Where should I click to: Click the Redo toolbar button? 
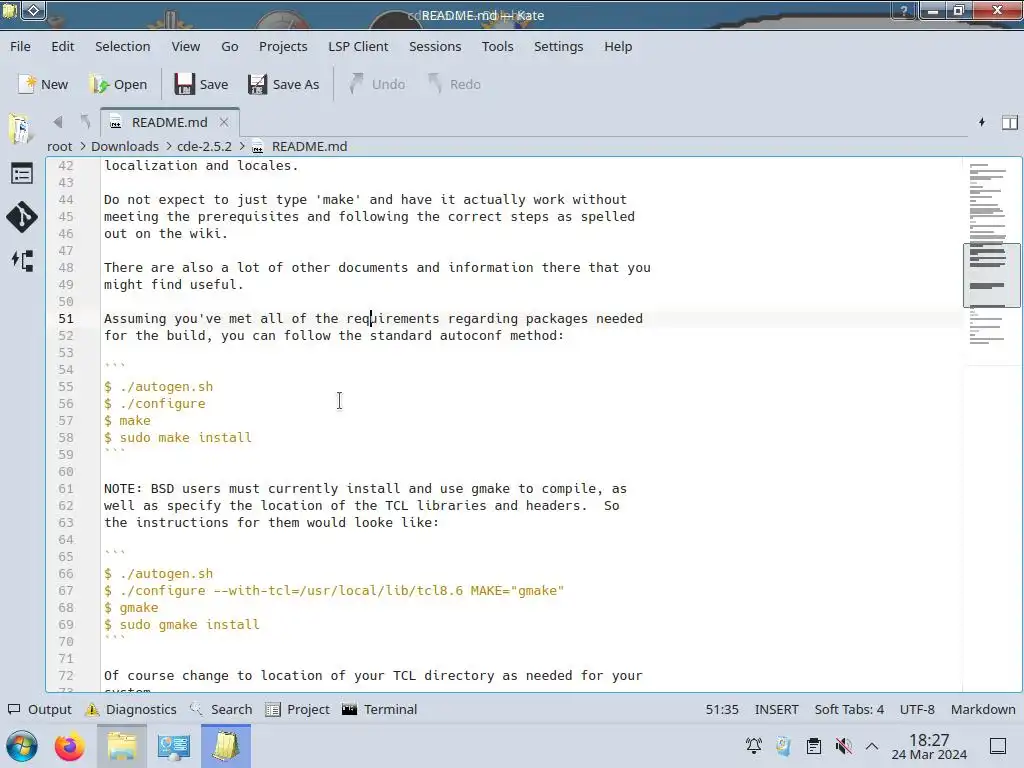[x=455, y=84]
